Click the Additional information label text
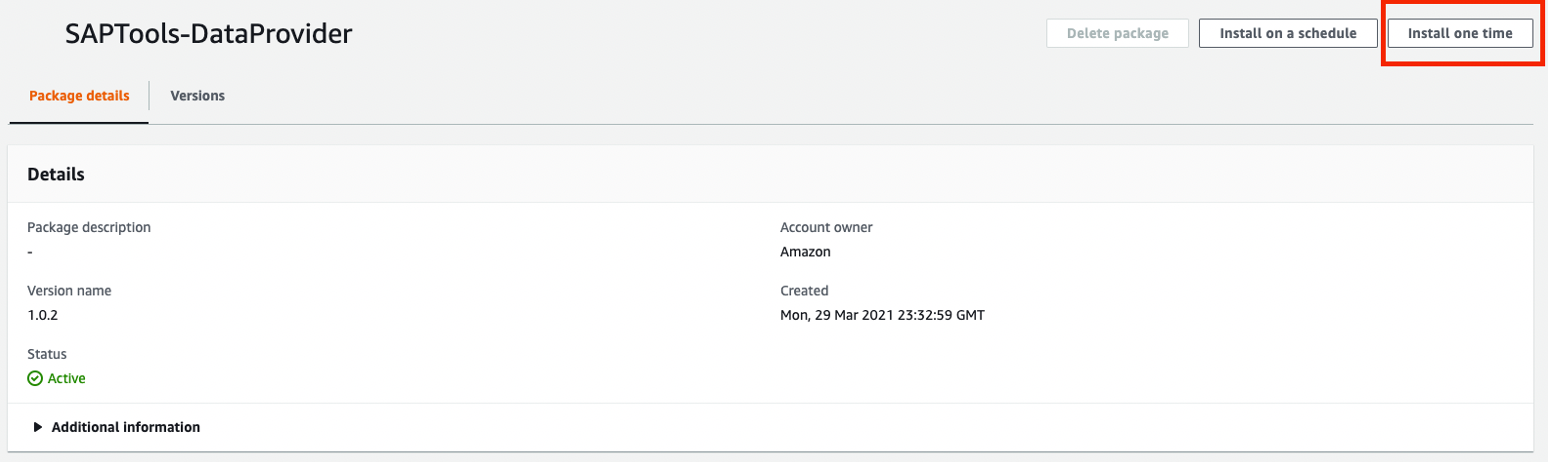 click(x=126, y=427)
